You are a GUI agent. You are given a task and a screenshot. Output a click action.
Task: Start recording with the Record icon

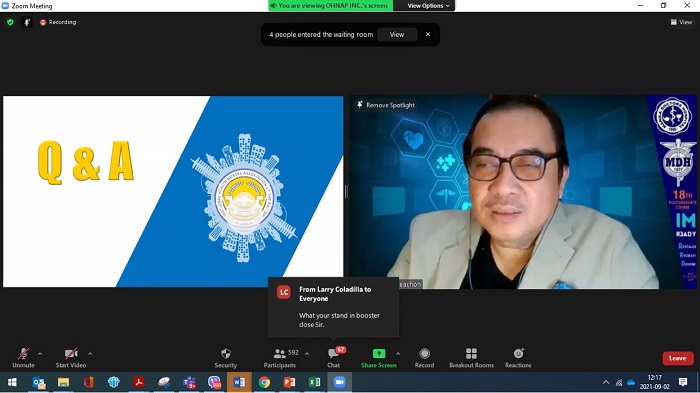(425, 354)
